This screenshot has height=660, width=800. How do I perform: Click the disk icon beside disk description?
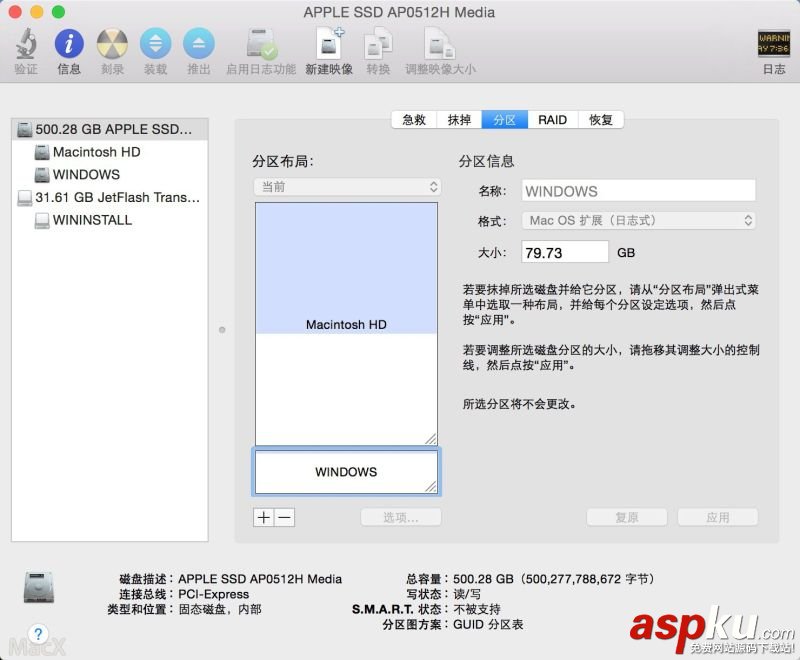(x=39, y=588)
